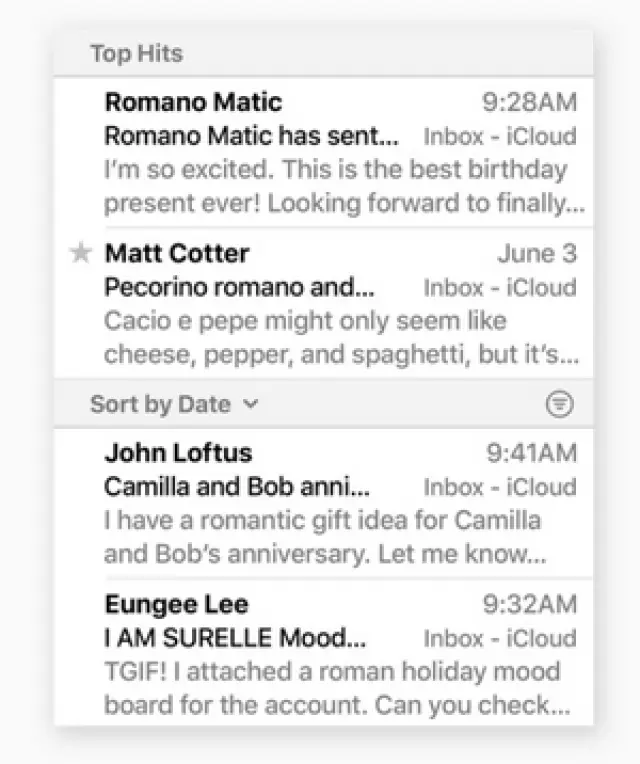Open Matt Cotter's message

(x=177, y=253)
